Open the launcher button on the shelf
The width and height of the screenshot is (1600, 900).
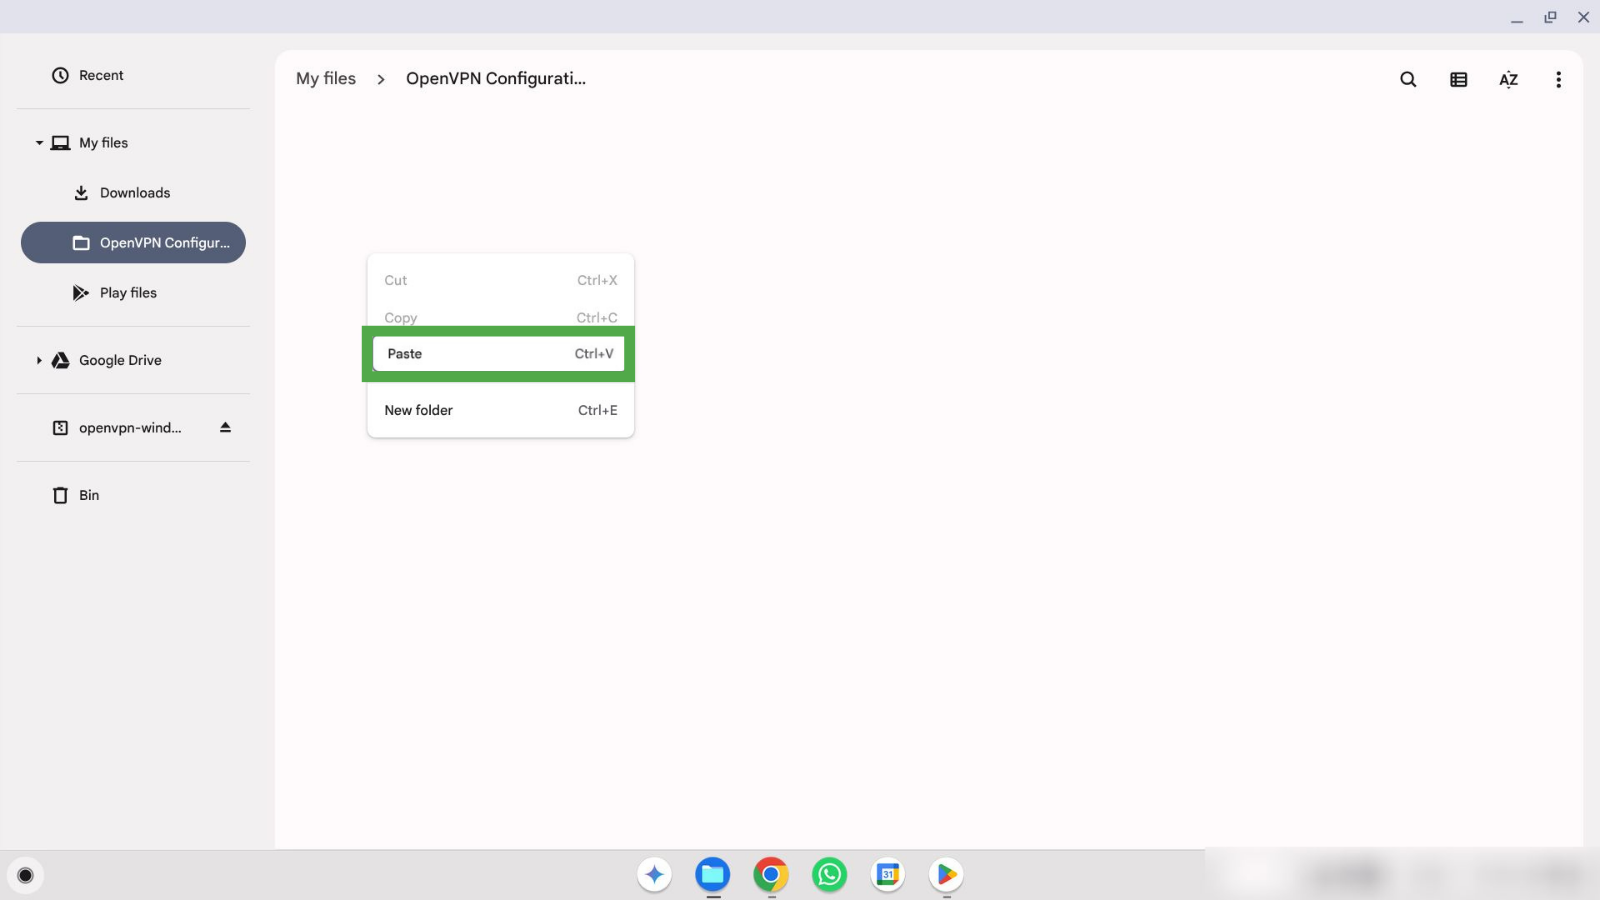(25, 875)
